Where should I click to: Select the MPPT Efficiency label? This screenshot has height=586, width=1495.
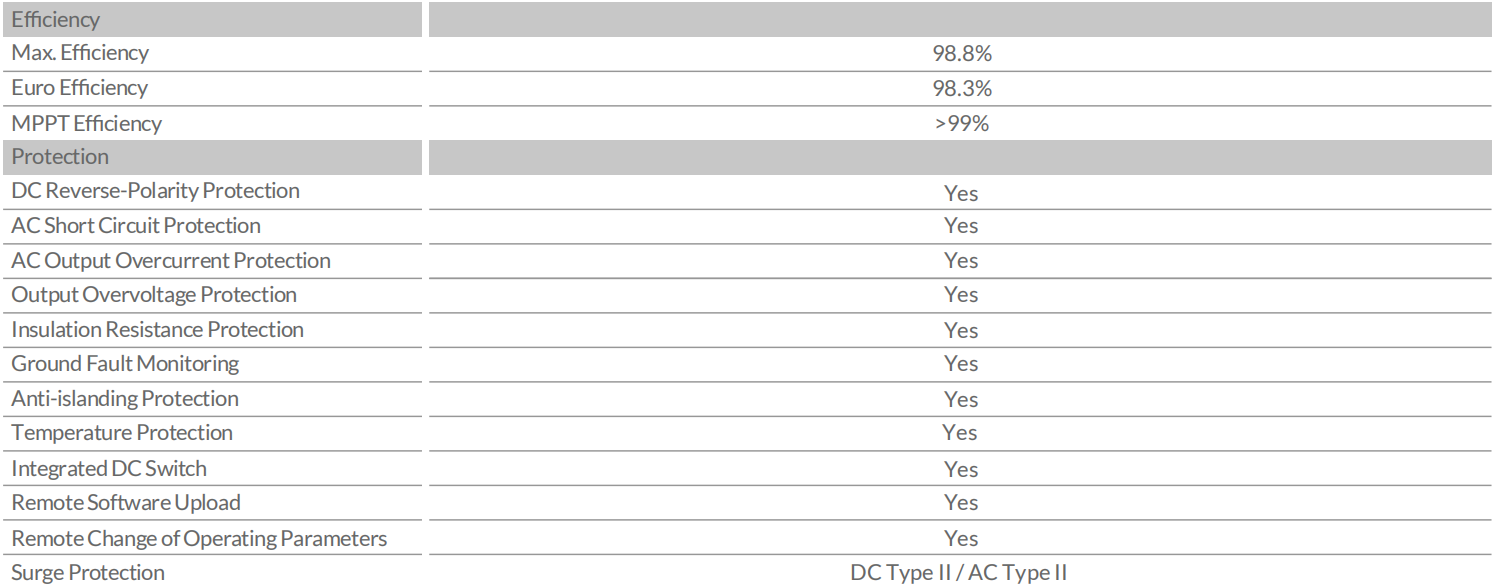pos(86,123)
